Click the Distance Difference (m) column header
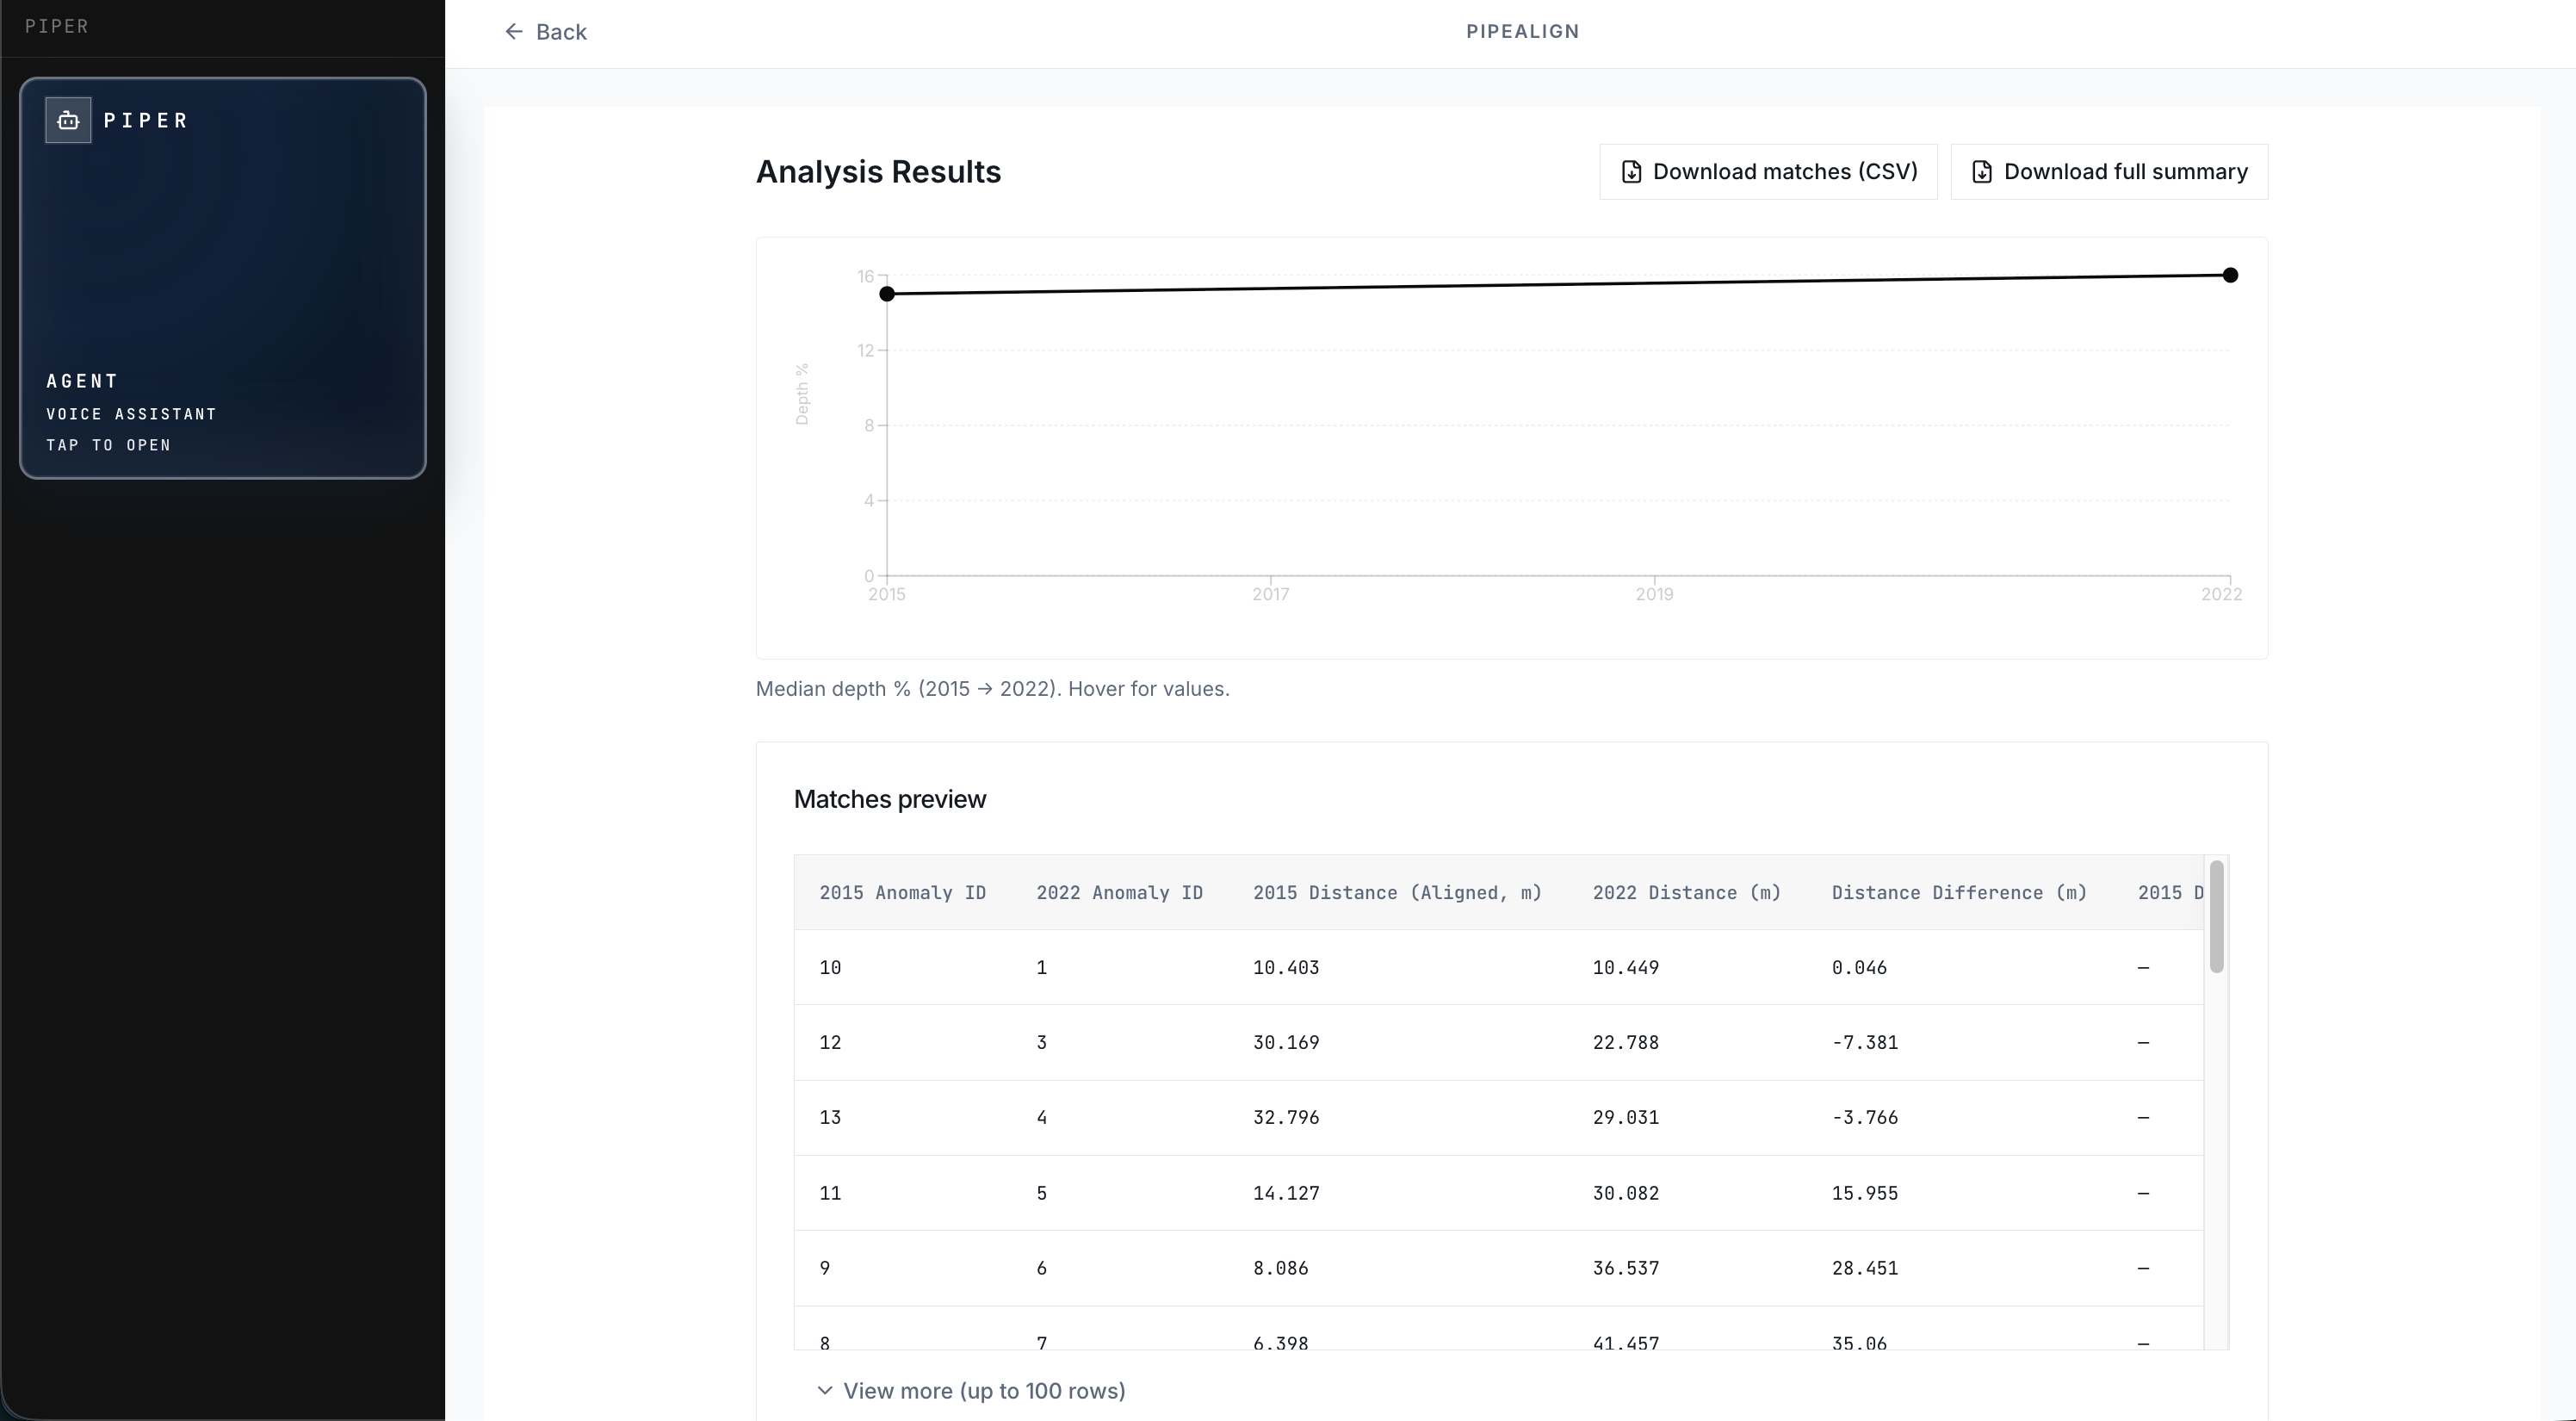This screenshot has height=1421, width=2576. (1959, 893)
